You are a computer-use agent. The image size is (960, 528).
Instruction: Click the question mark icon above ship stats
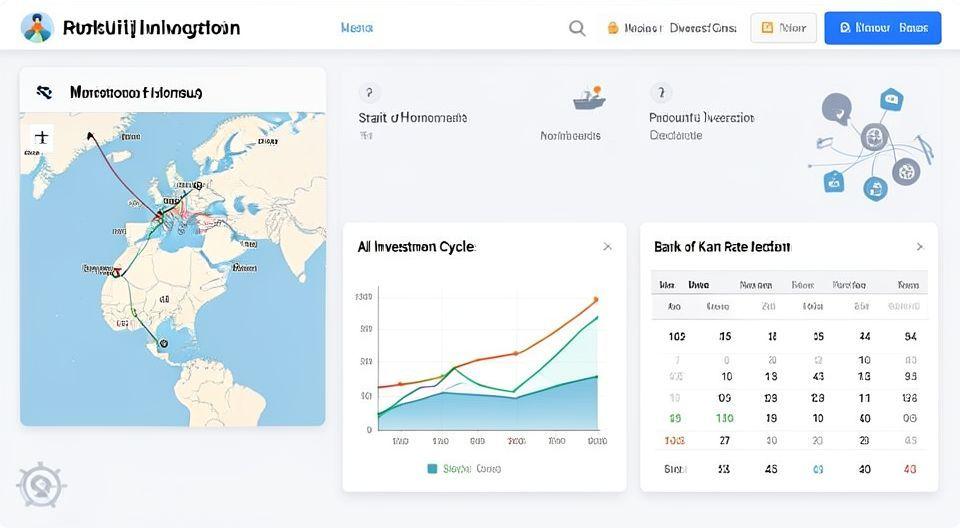370,93
